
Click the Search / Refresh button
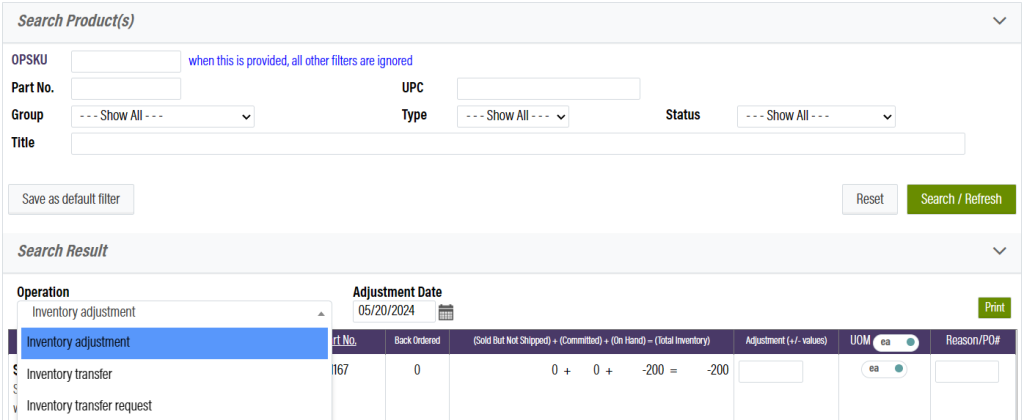(960, 199)
